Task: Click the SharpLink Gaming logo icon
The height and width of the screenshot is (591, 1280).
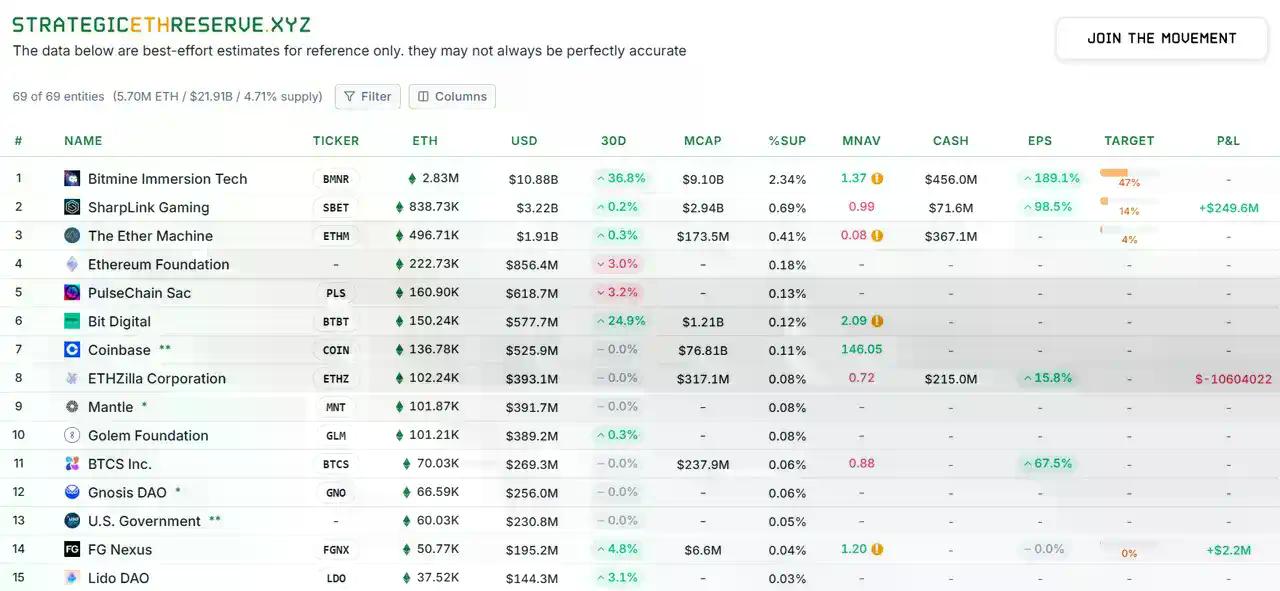Action: 72,207
